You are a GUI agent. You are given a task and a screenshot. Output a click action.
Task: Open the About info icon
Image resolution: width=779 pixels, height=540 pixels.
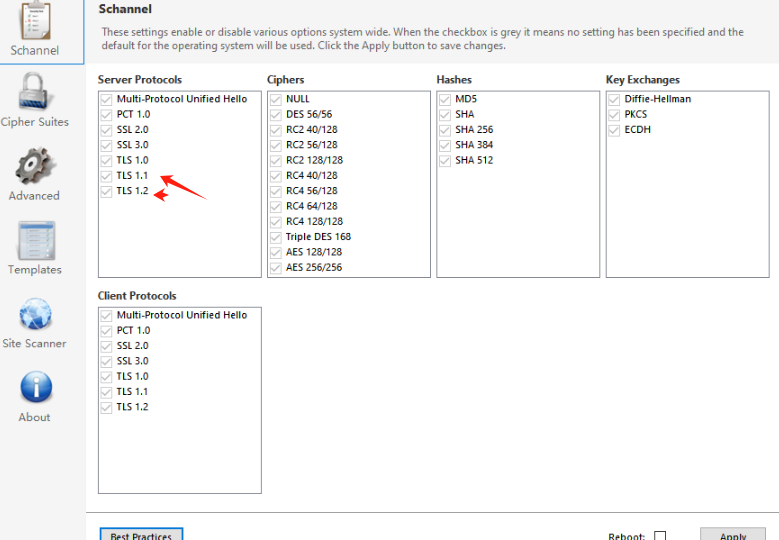point(34,388)
